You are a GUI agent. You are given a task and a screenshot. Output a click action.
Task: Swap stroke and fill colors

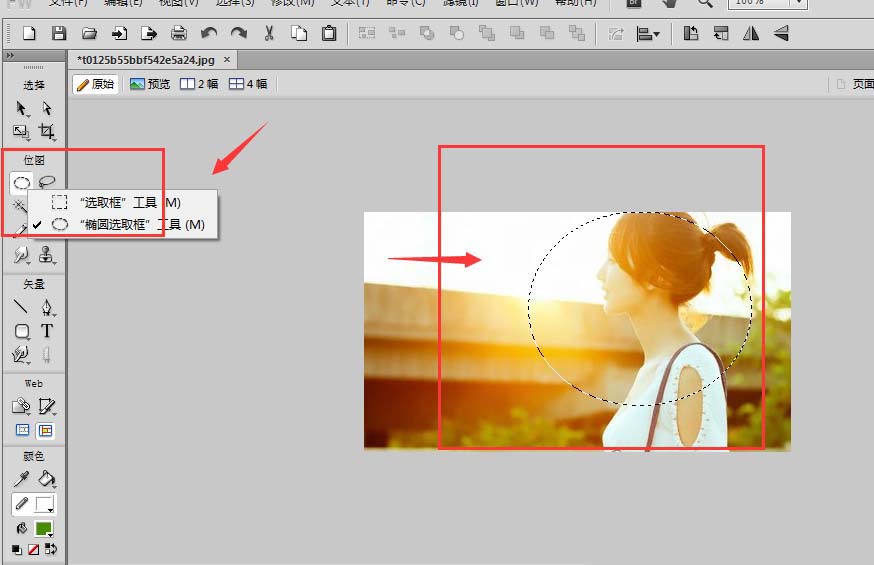(x=50, y=549)
